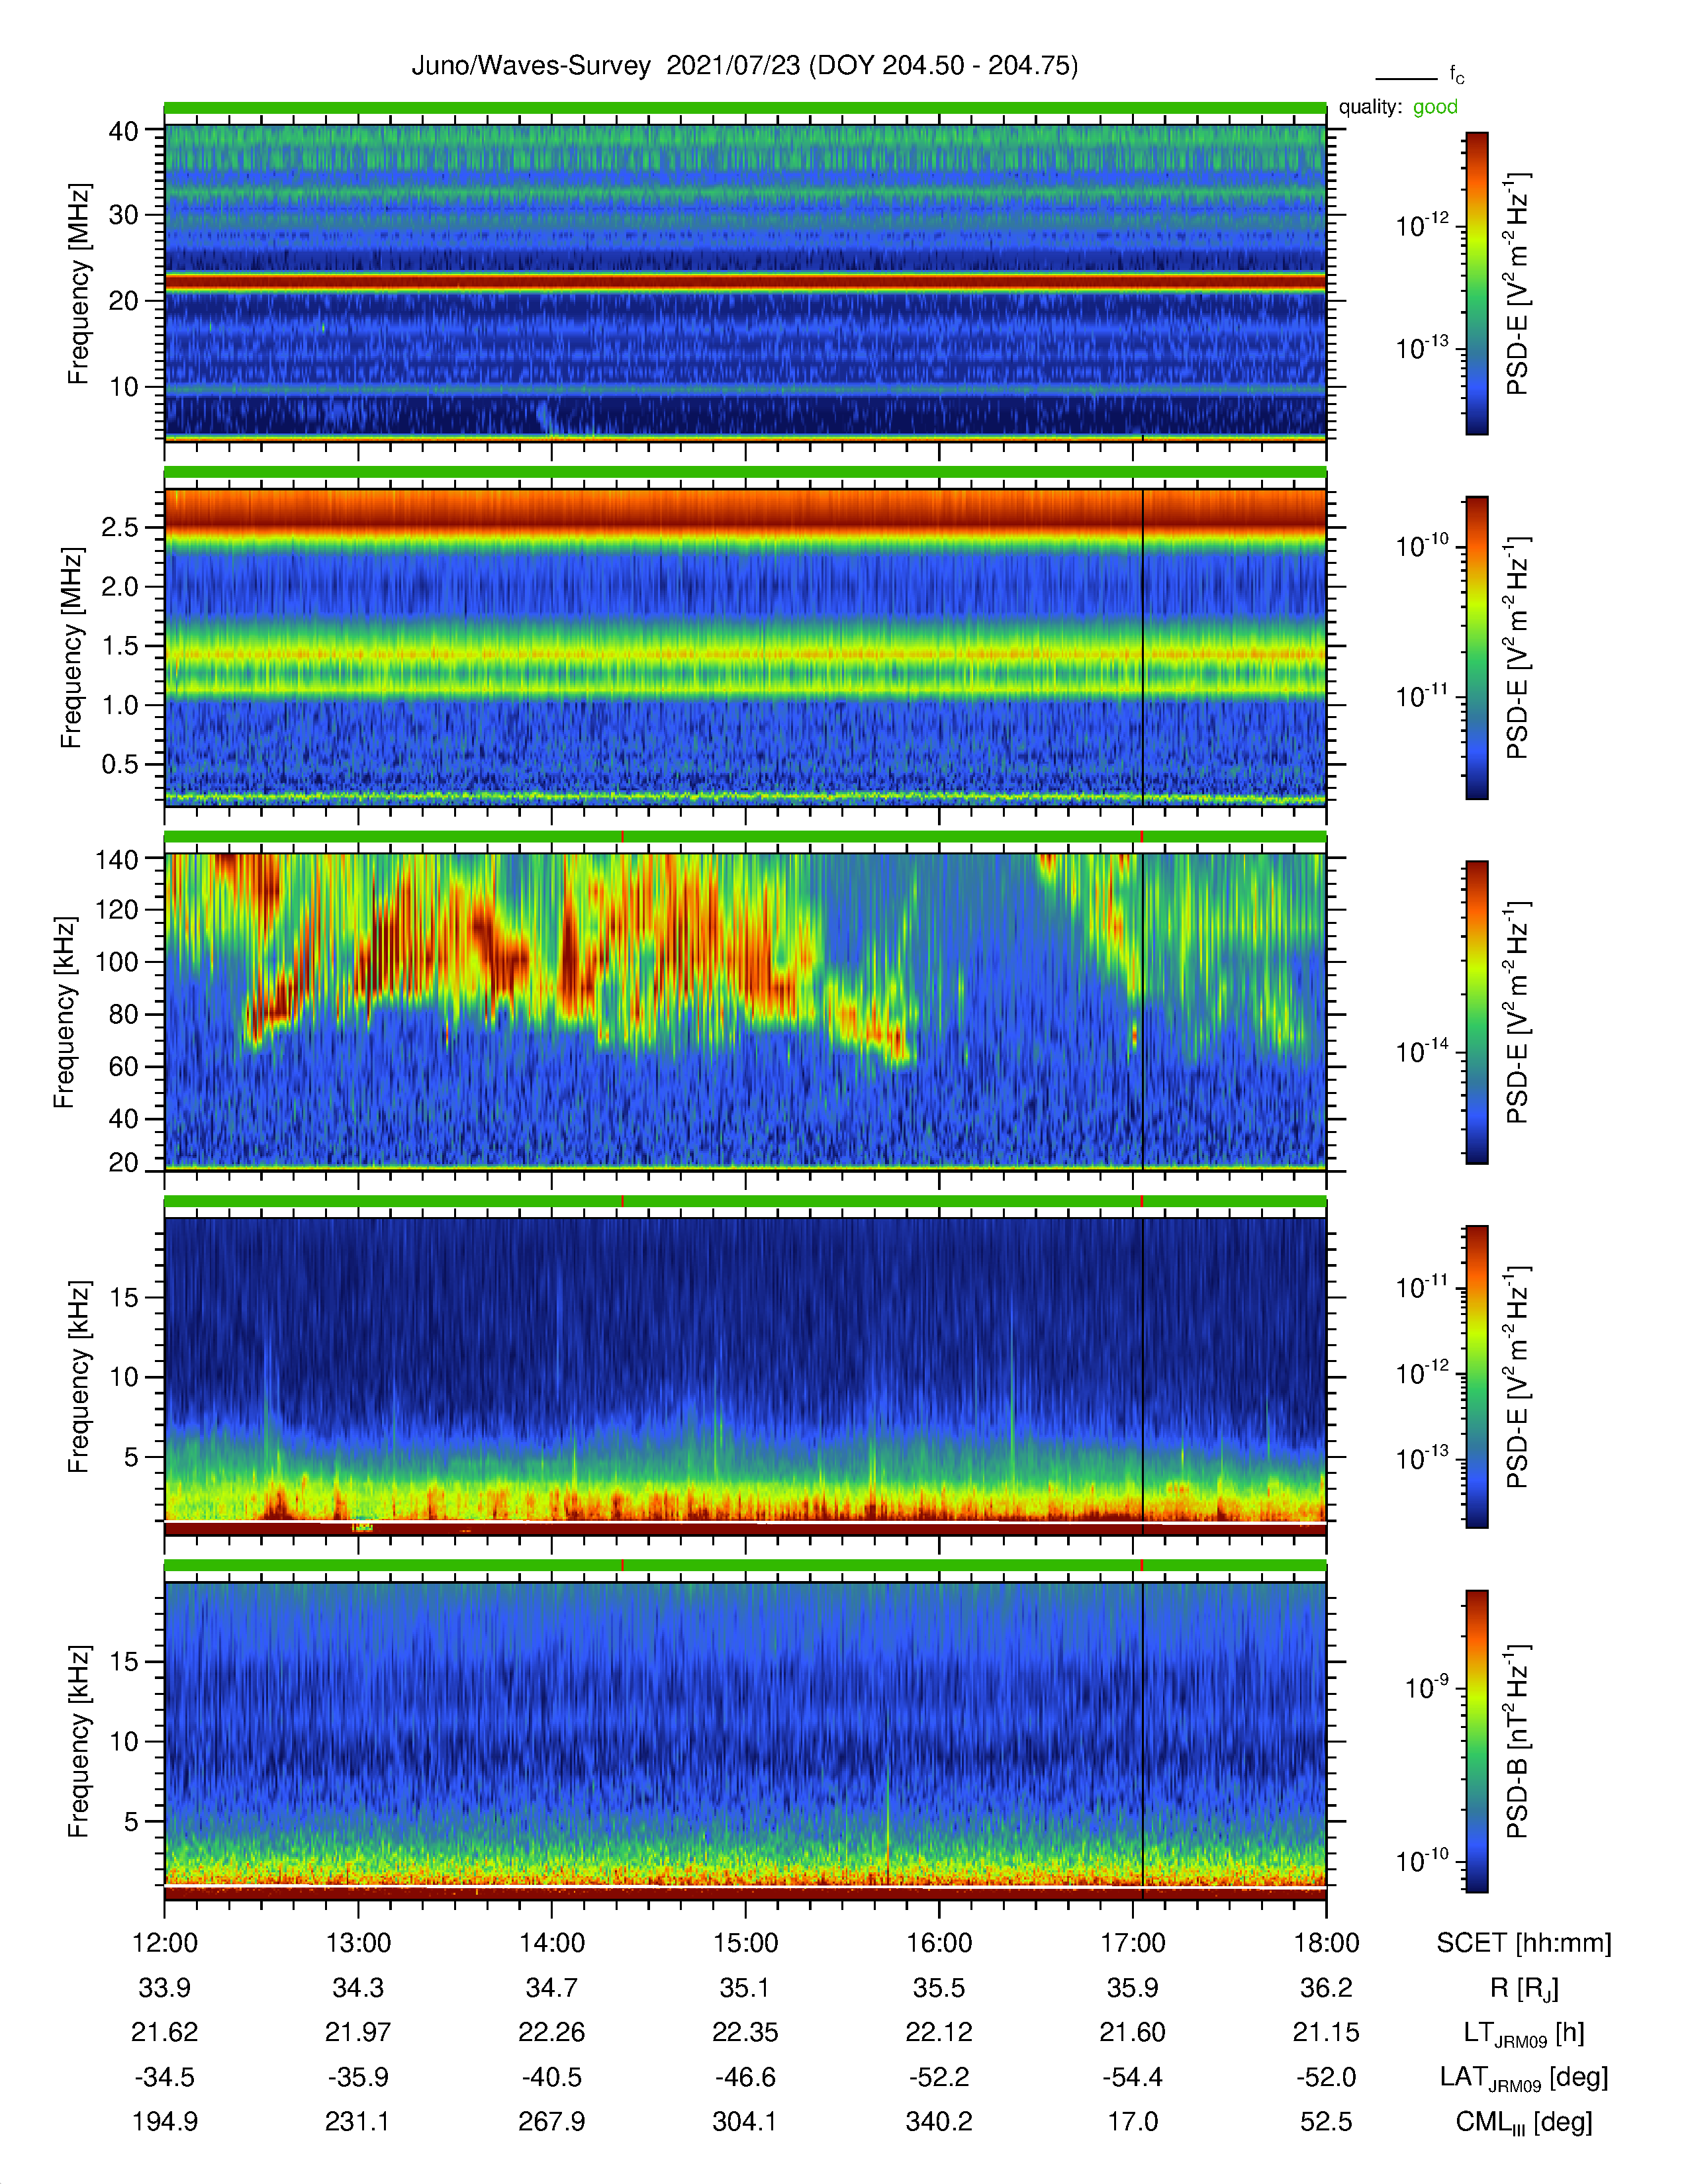Viewport: 1688px width, 2184px height.
Task: Click the top panel PSD-E color bar
Action: click(x=1476, y=283)
